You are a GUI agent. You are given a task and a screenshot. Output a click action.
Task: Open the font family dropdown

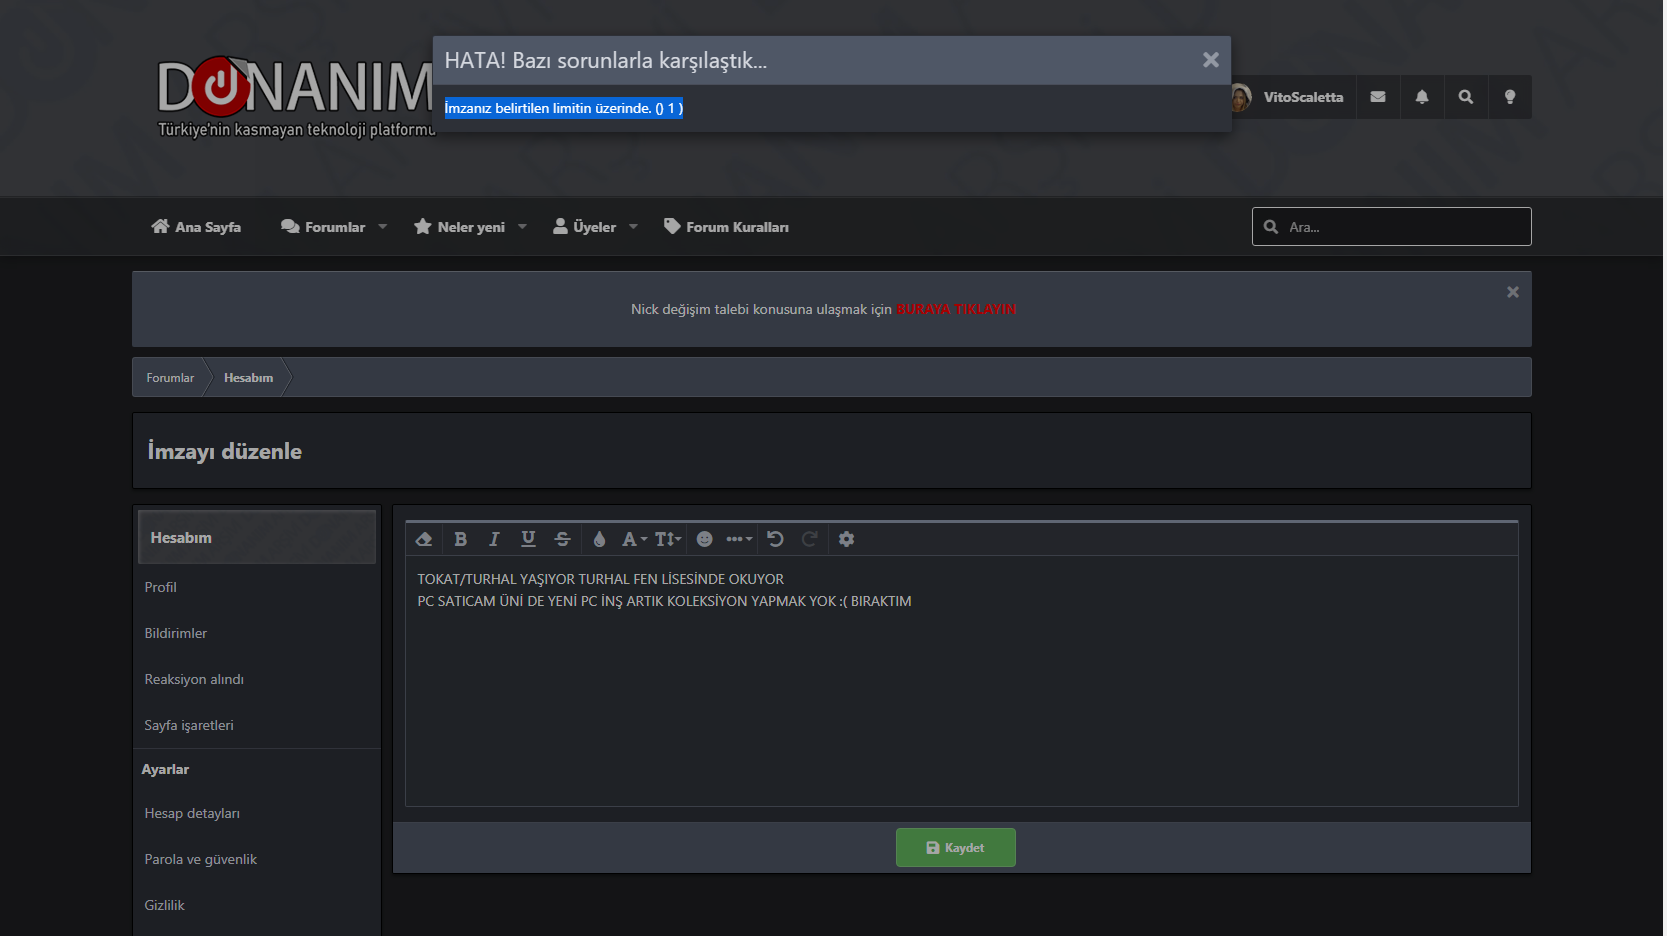coord(634,539)
